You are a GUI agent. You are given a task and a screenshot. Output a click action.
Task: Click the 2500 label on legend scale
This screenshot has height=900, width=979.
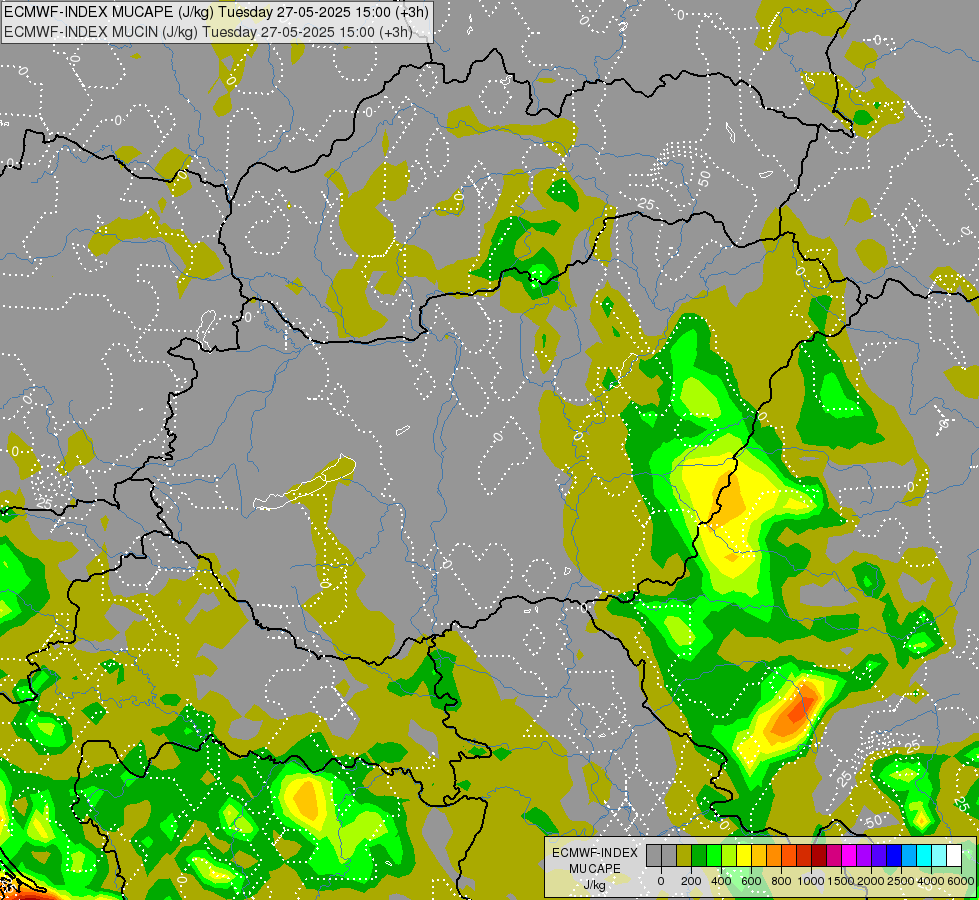click(901, 881)
